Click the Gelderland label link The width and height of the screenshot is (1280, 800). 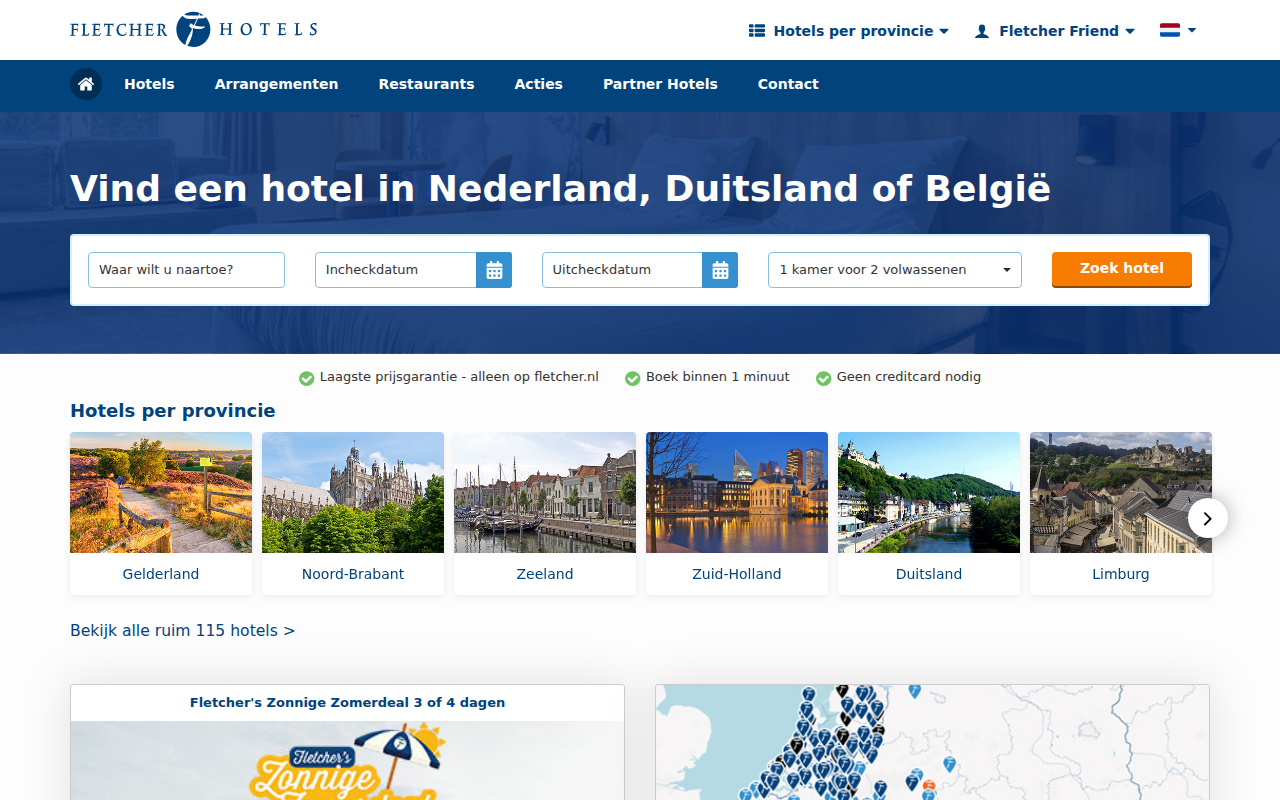click(x=161, y=574)
